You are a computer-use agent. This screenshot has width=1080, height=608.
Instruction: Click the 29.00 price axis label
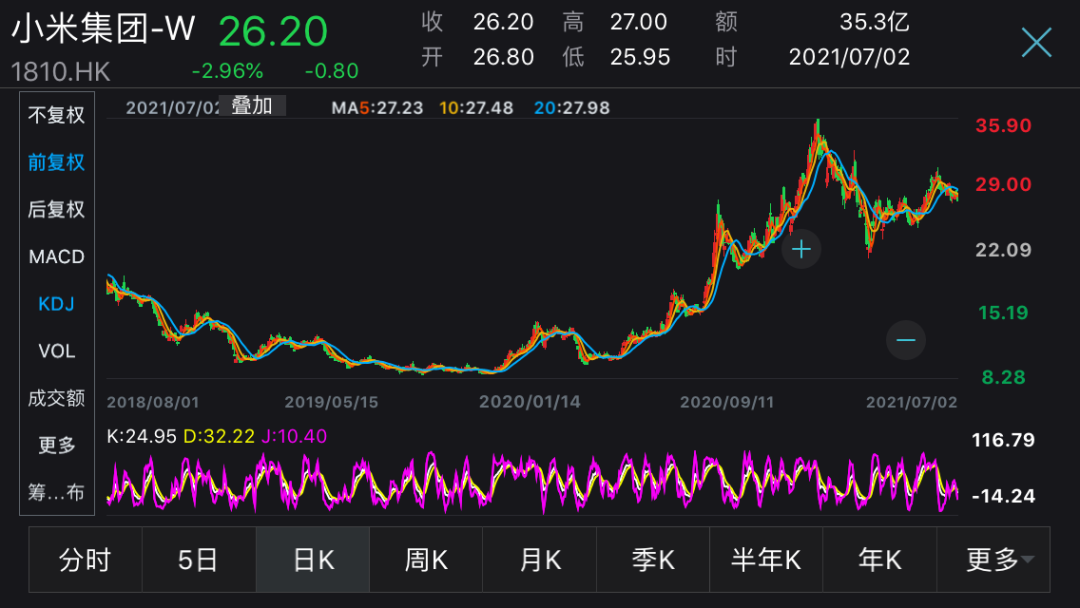click(x=1004, y=185)
